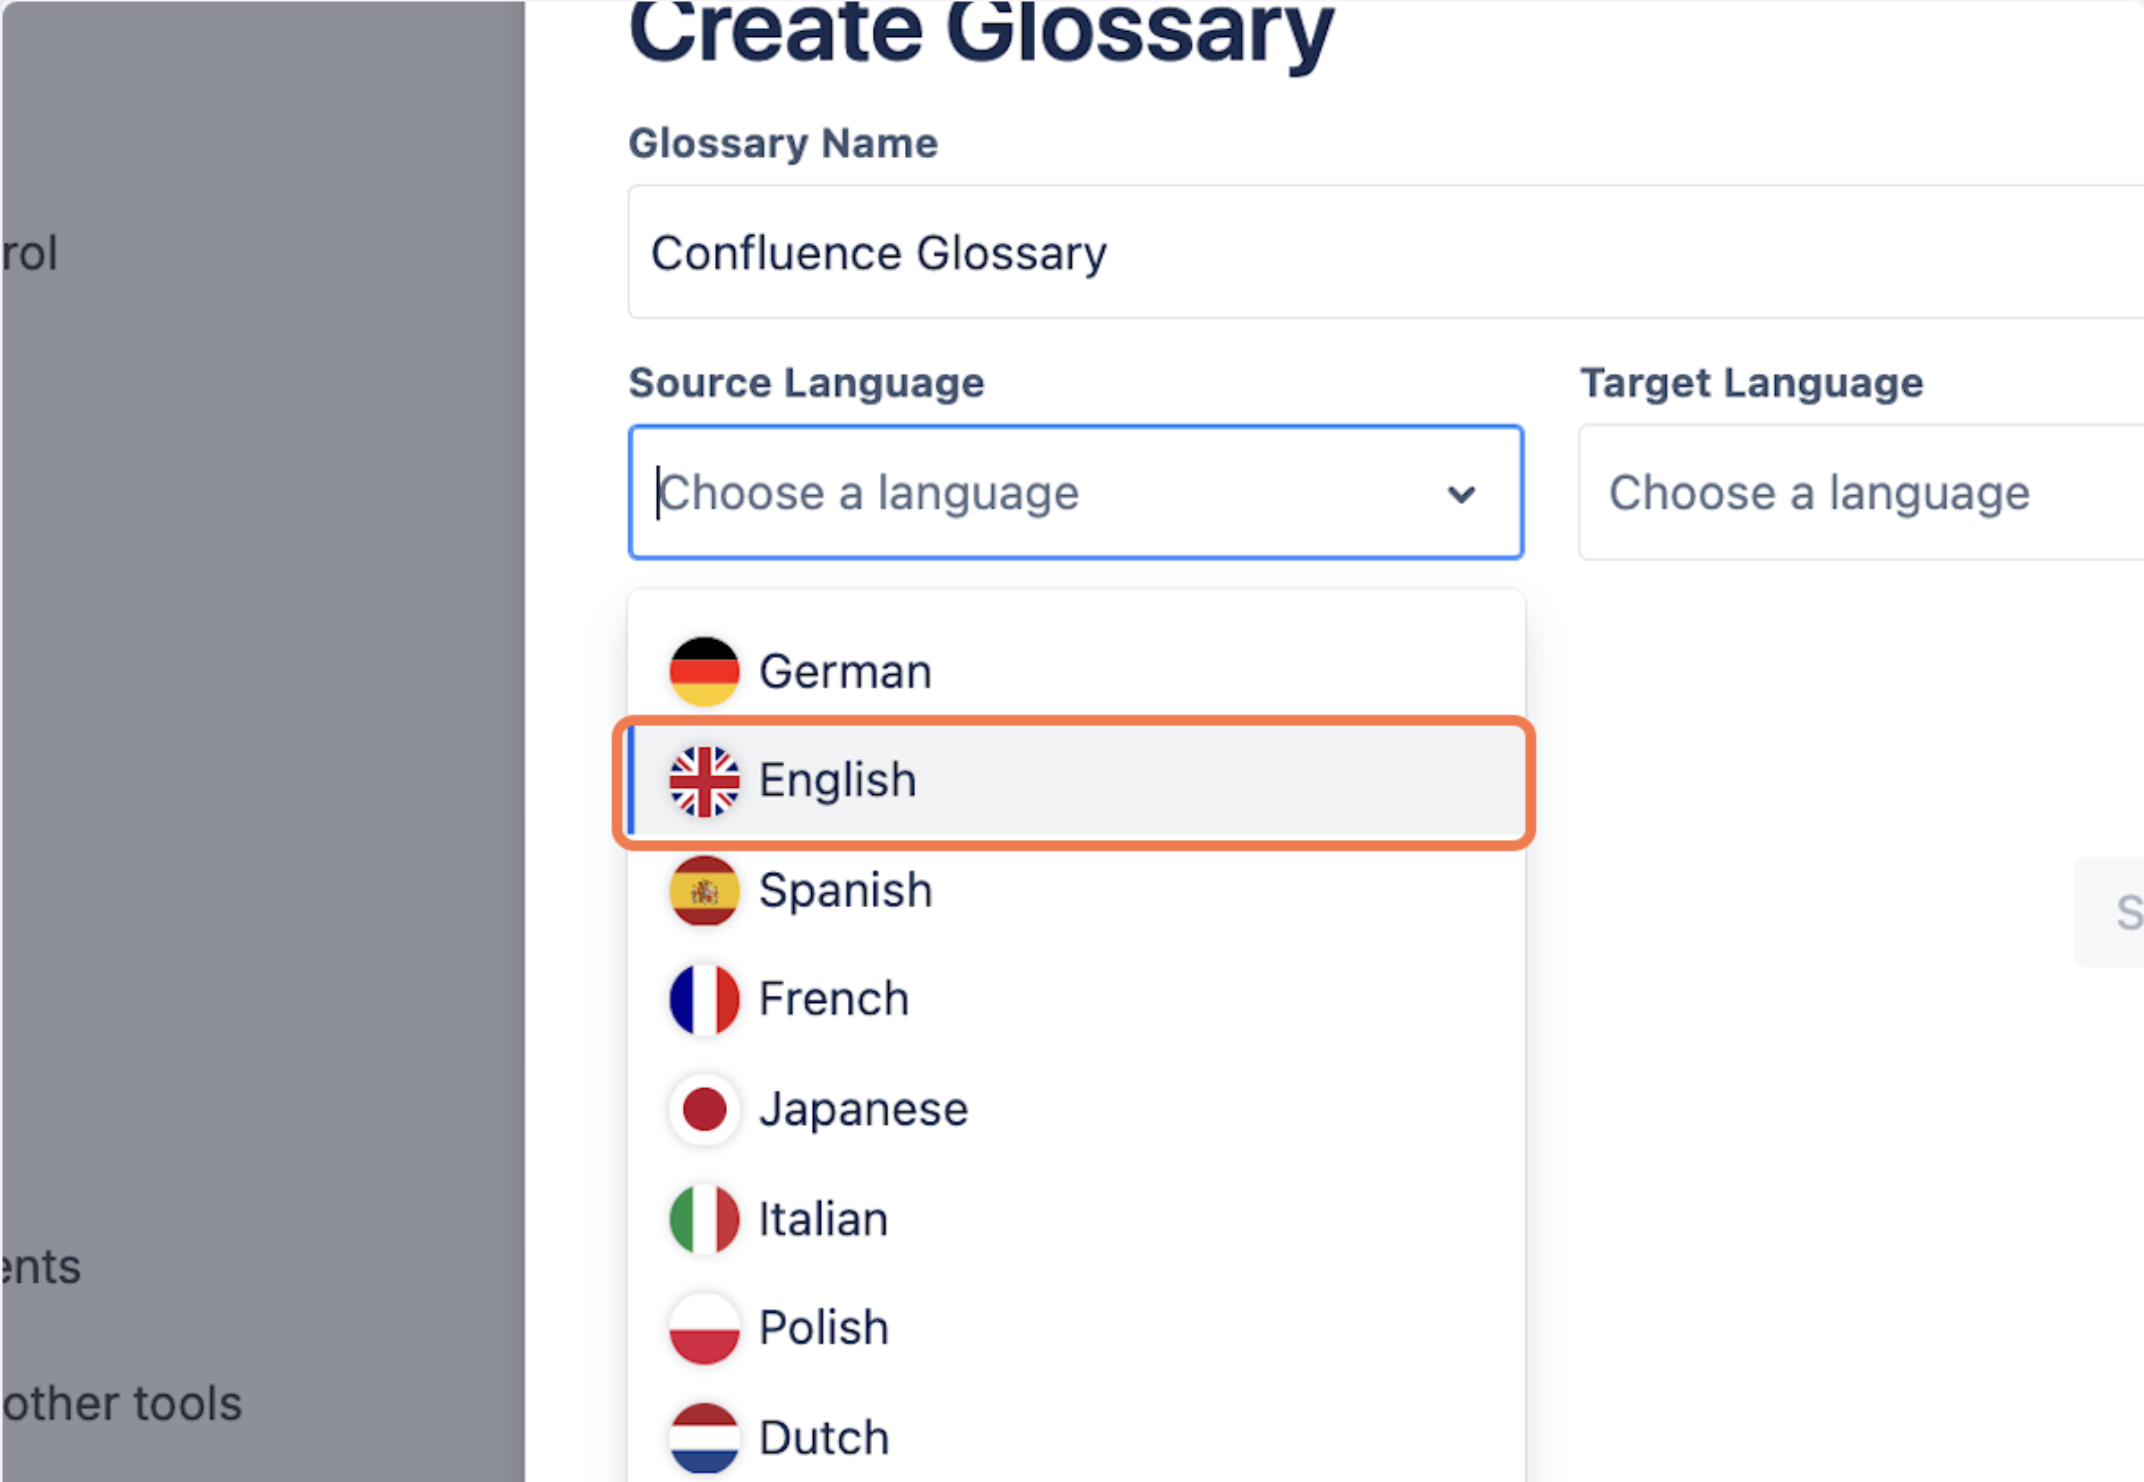
Task: Click the Japanese flag icon
Action: pos(704,1109)
